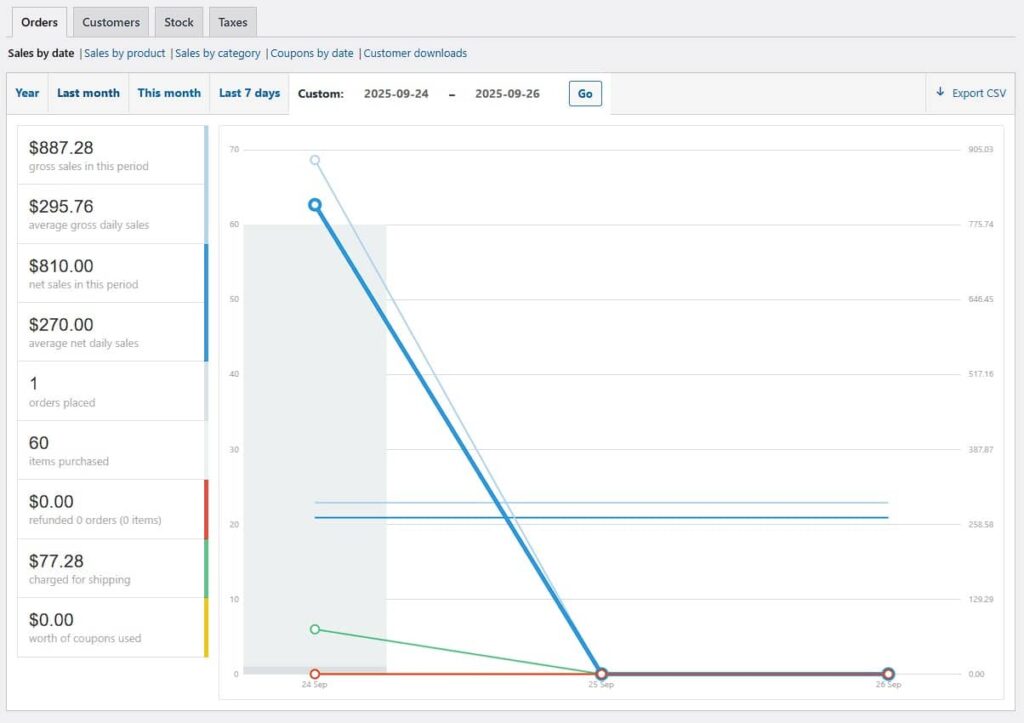1024x723 pixels.
Task: Switch to the Customers tab
Action: 110,22
